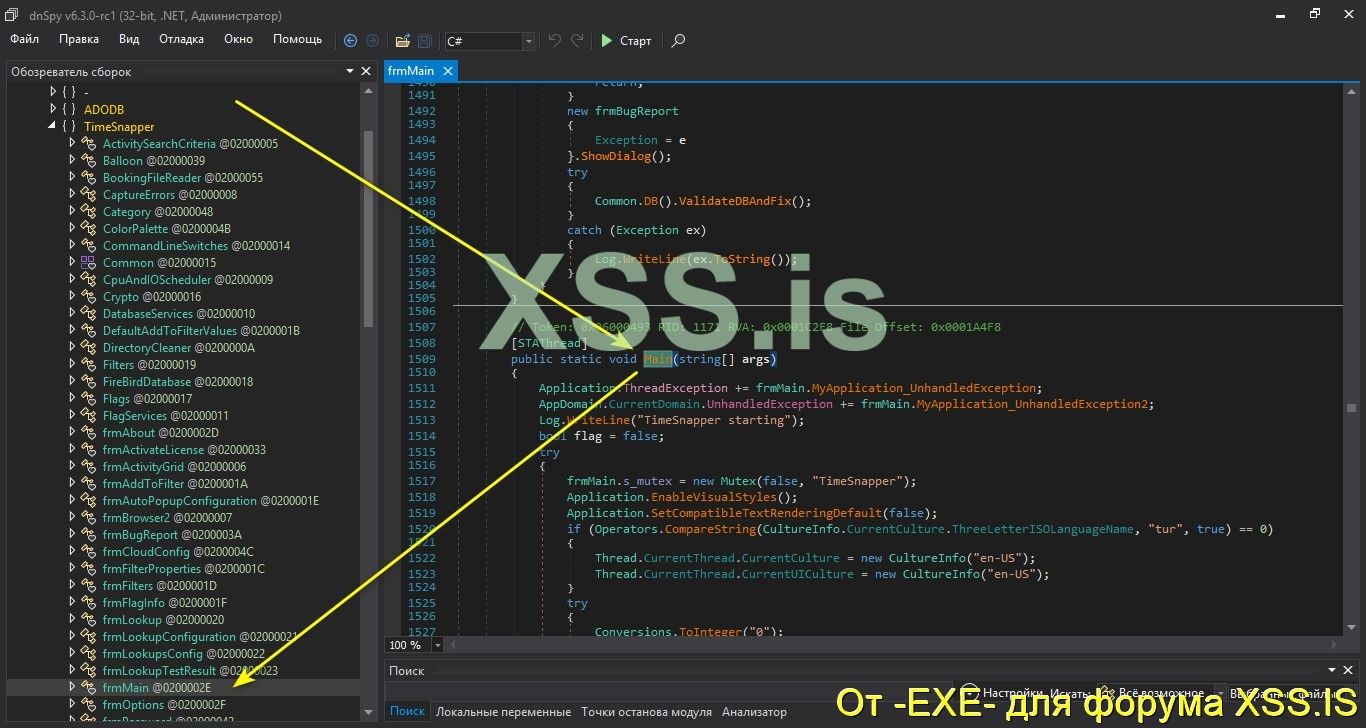Open the Отладка menu

180,39
